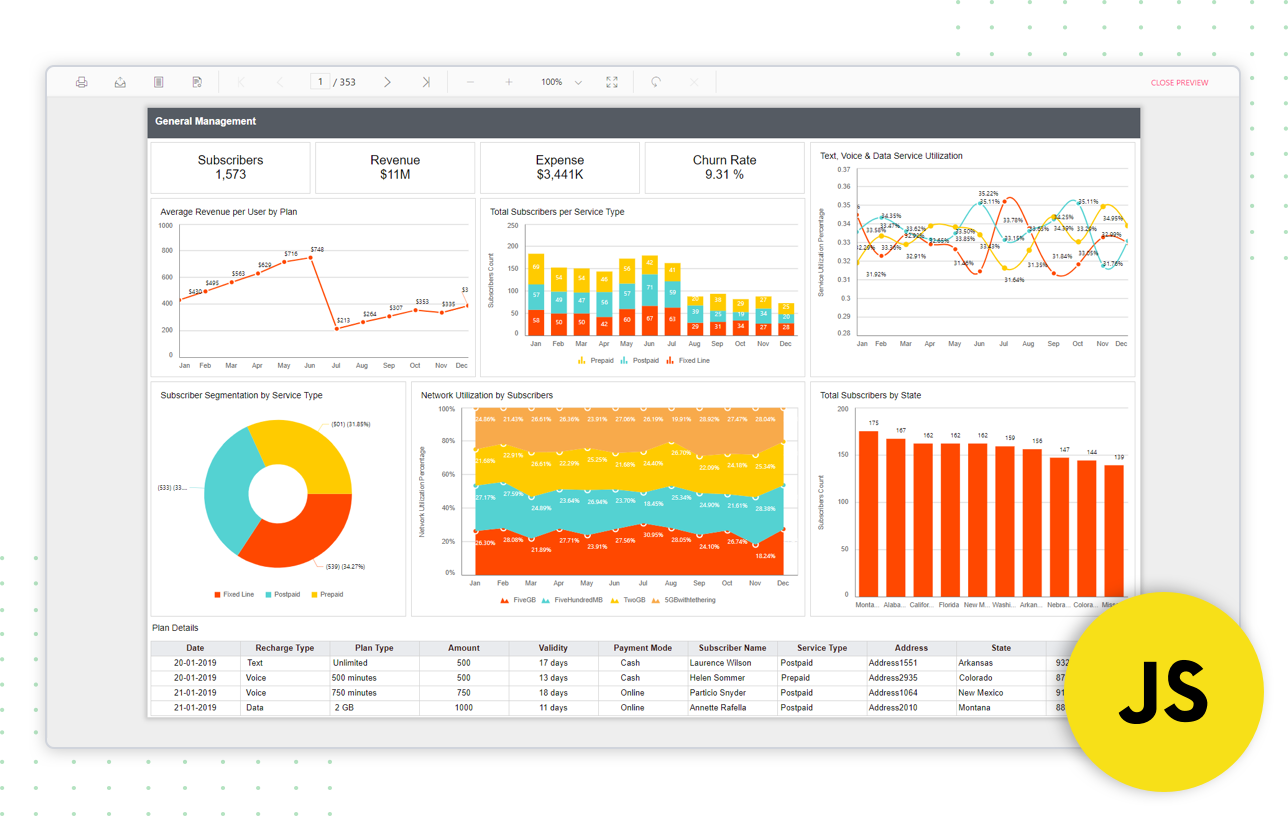Click CLOSE PREVIEW to exit preview

[x=1179, y=83]
